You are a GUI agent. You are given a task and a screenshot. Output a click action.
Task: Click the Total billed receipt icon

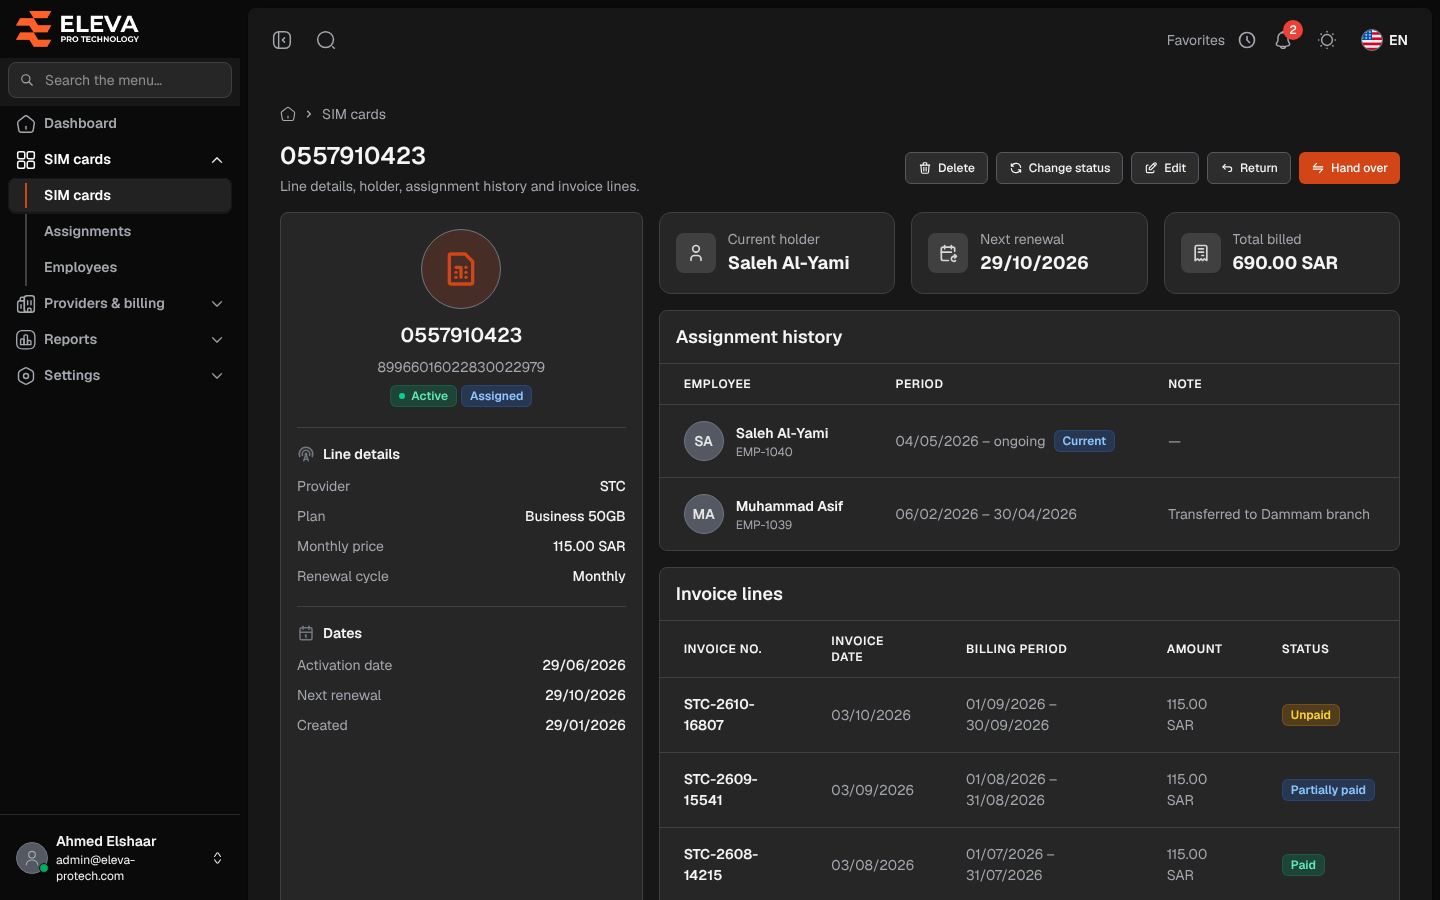pyautogui.click(x=1201, y=253)
